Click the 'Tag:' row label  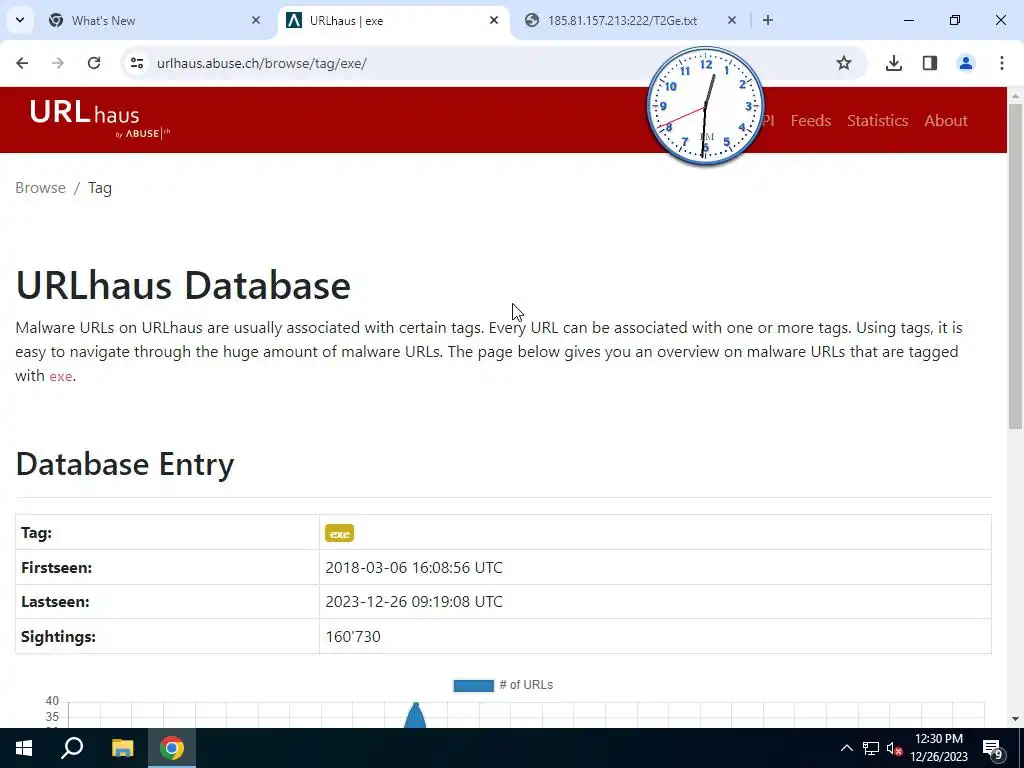tap(36, 534)
